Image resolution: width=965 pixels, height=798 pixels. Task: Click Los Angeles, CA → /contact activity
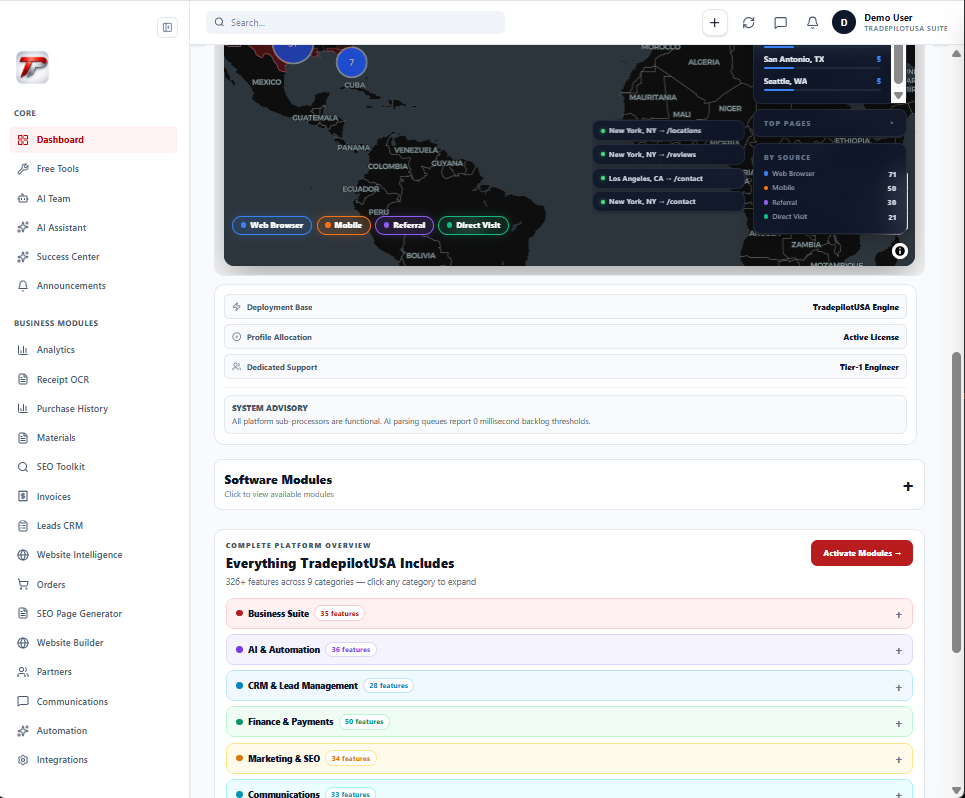coord(668,178)
